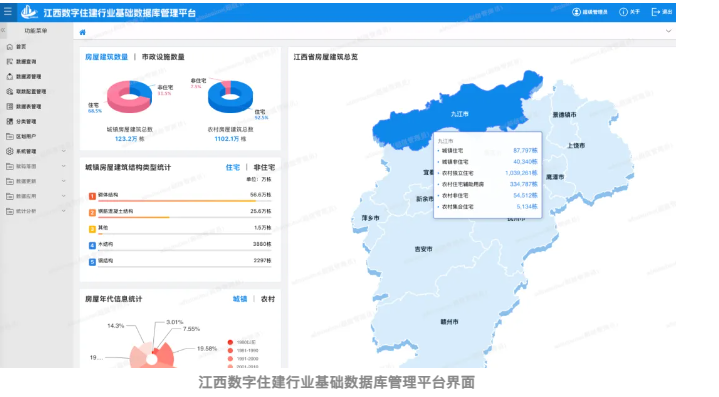Screen dimensions: 719x397
Task: Click 19.58% label on era chart
Action: [207, 349]
